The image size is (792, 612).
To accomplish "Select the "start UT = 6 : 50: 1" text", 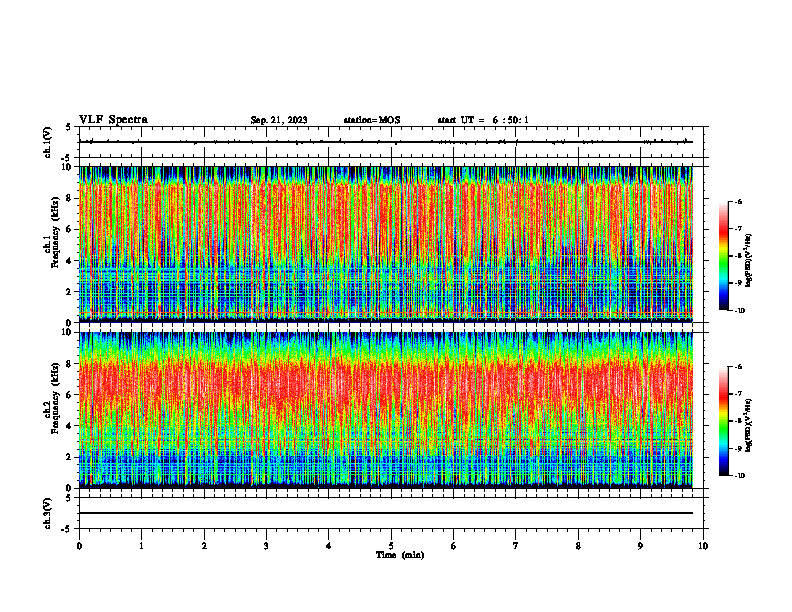I will tap(483, 120).
